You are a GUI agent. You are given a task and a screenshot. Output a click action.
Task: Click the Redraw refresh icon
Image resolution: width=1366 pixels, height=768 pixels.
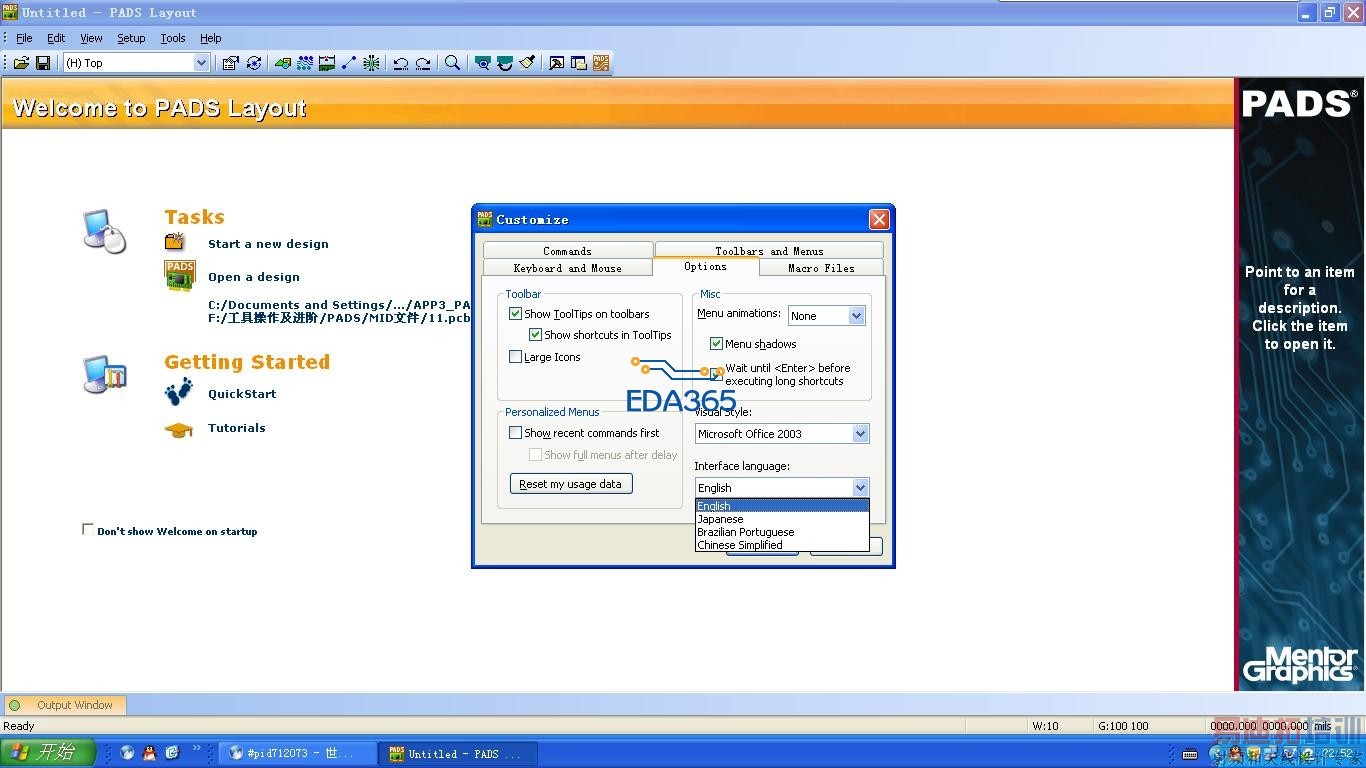tap(505, 63)
